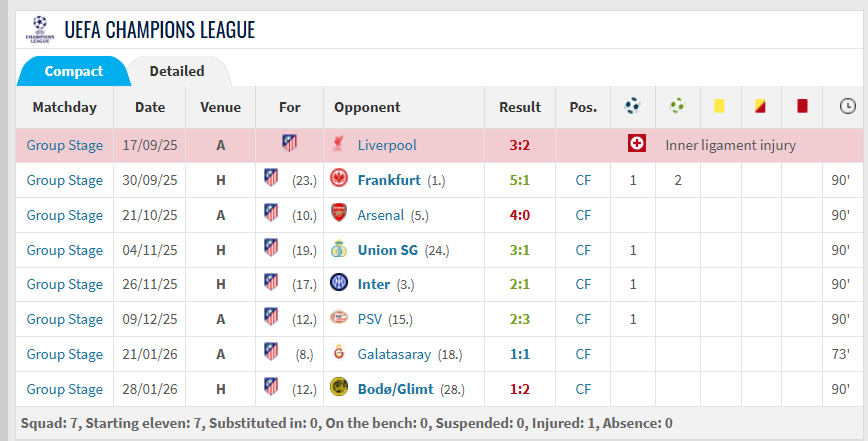
Task: Click the Atlético crest in Liverpool row
Action: (x=289, y=144)
